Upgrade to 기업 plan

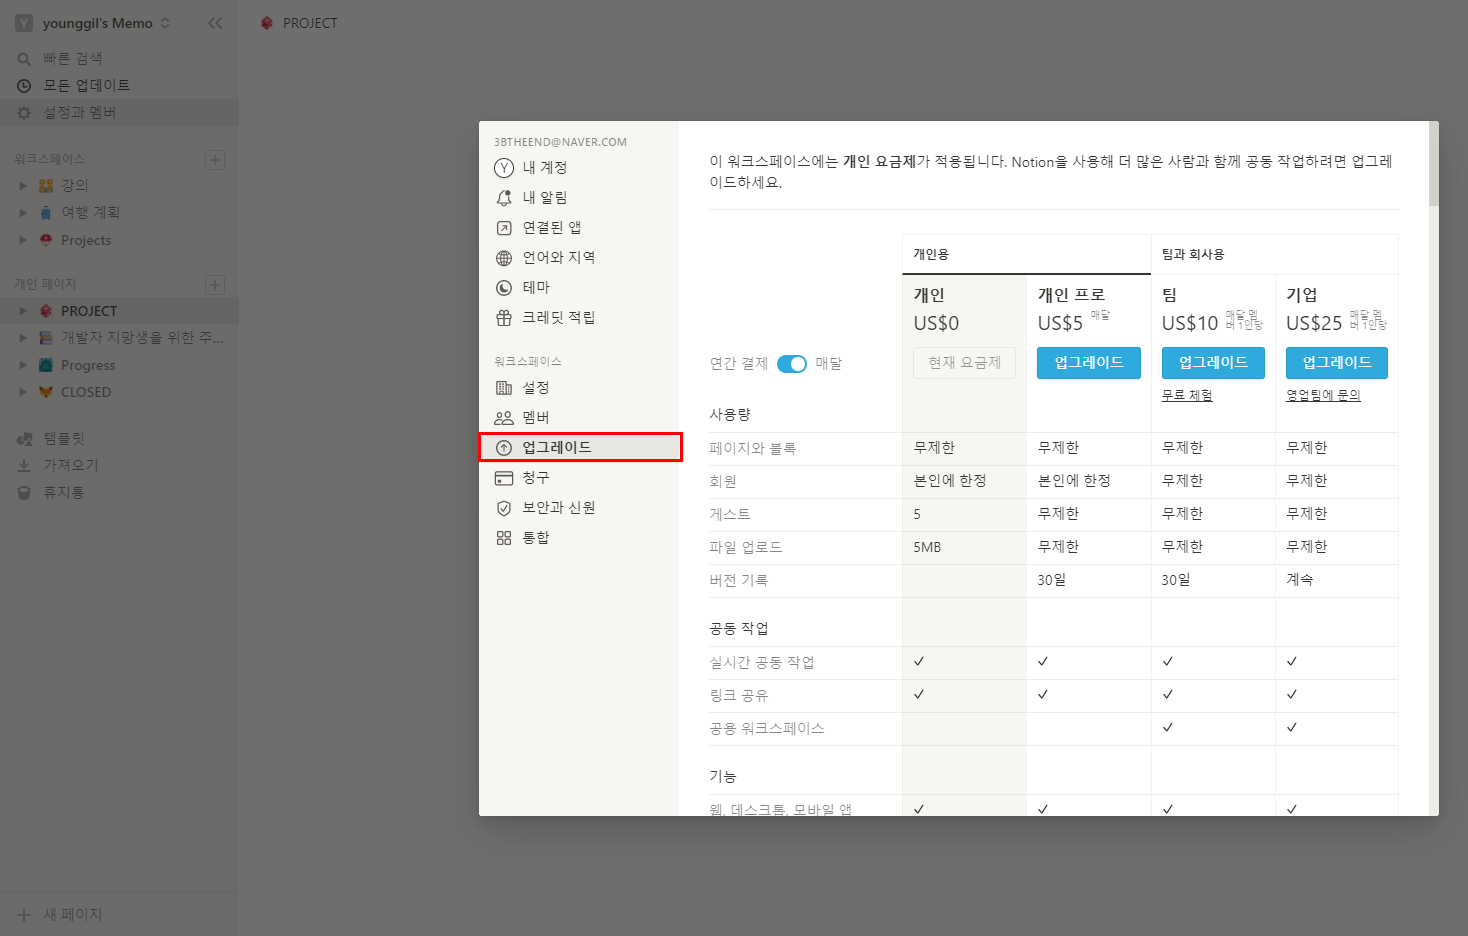point(1337,363)
